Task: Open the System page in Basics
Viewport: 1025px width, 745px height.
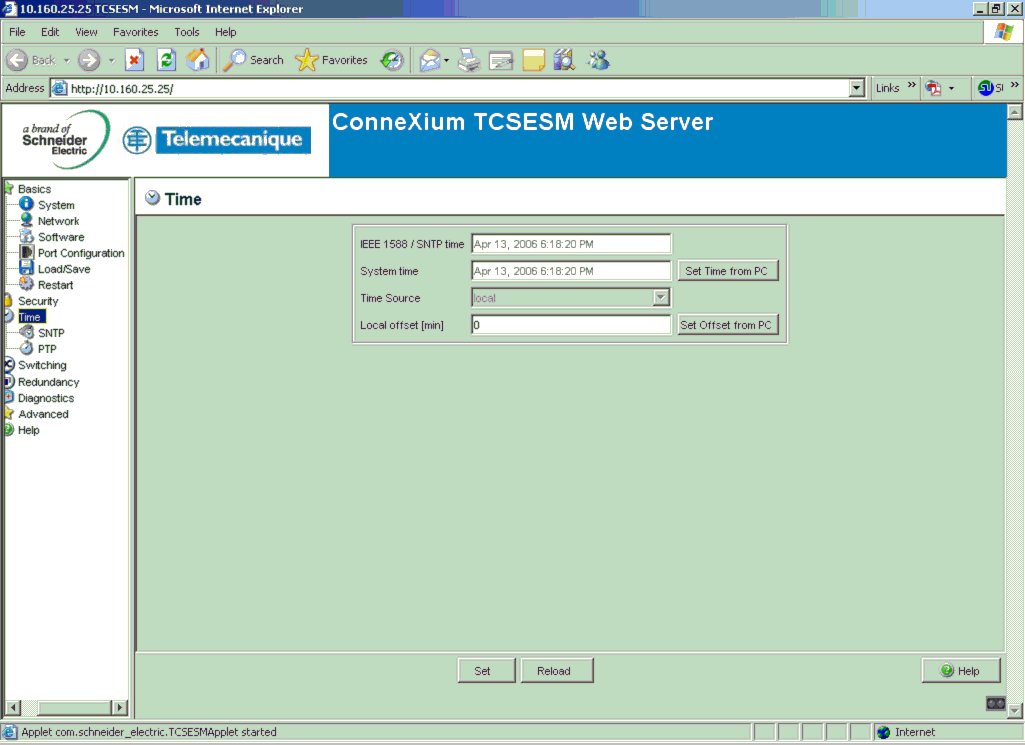Action: 56,205
